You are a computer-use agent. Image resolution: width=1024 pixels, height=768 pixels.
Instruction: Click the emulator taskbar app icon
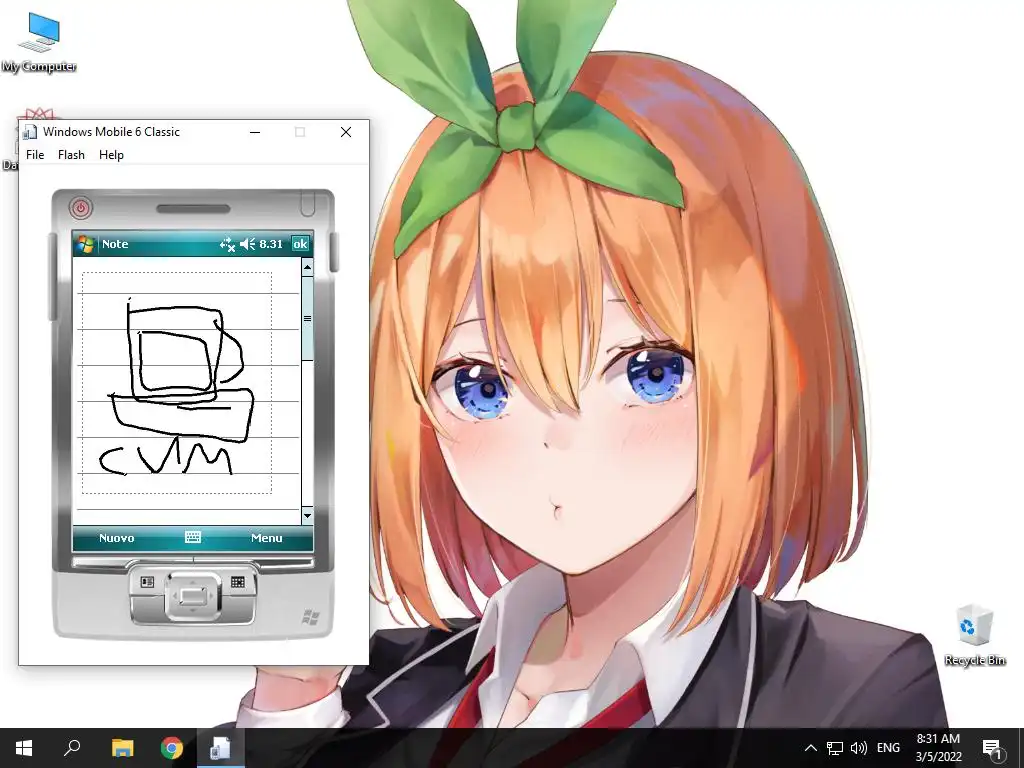point(220,748)
